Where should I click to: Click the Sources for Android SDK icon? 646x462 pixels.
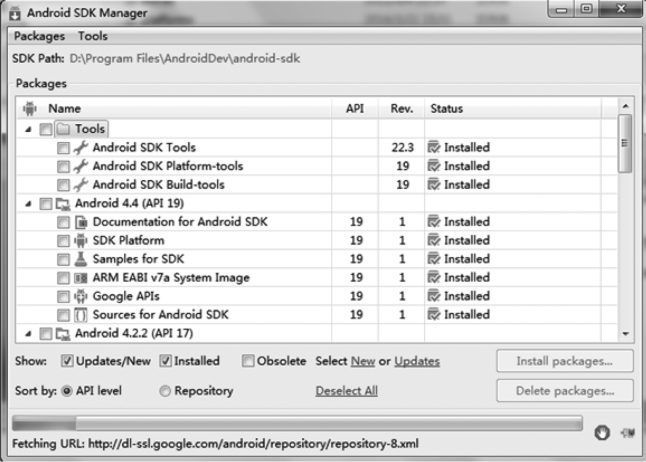tap(82, 315)
